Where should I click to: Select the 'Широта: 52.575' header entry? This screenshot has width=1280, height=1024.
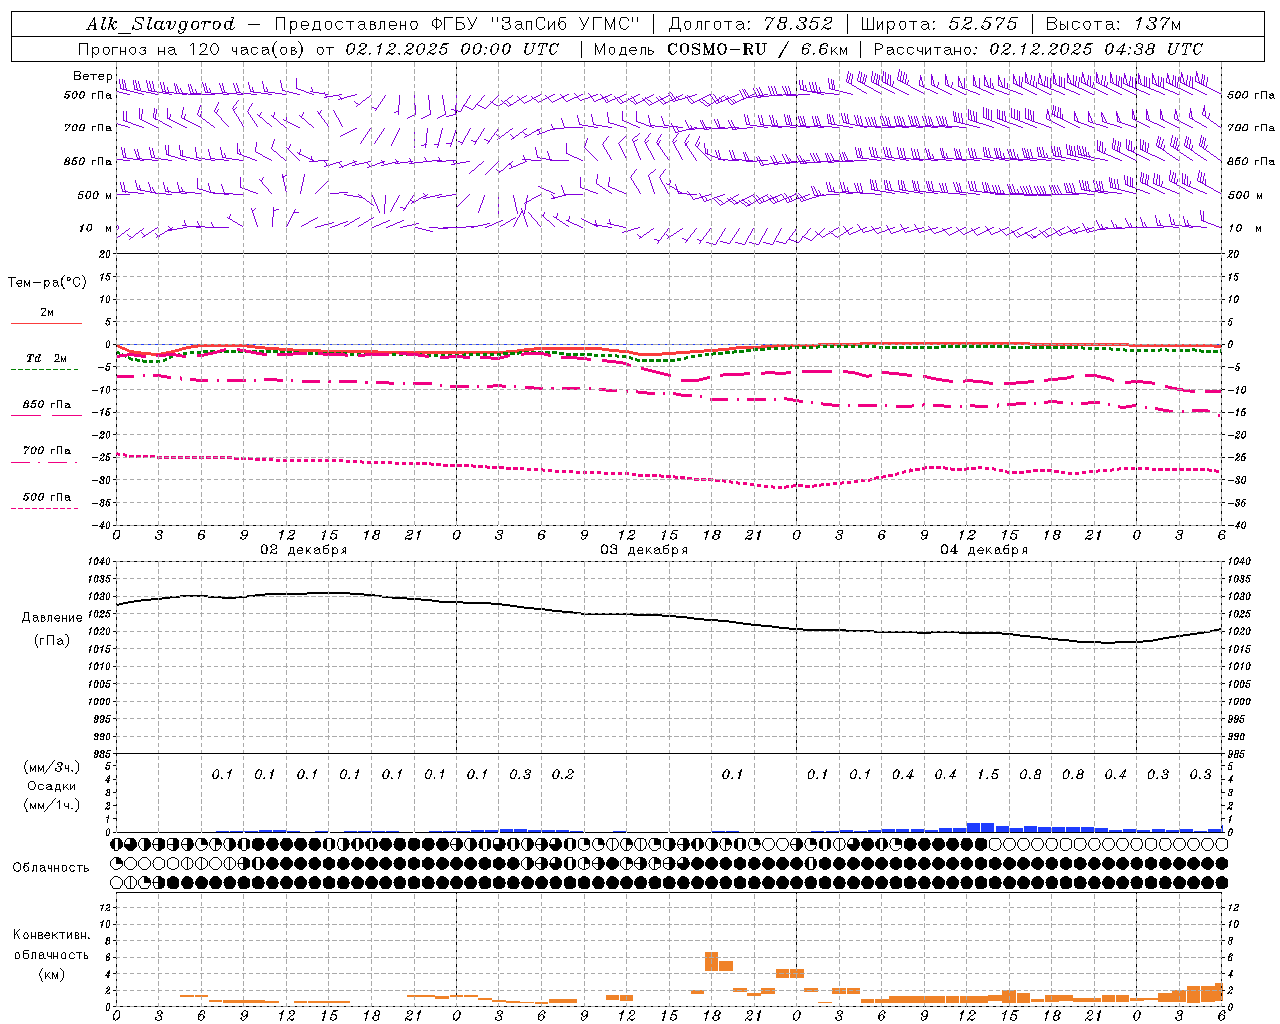click(938, 24)
